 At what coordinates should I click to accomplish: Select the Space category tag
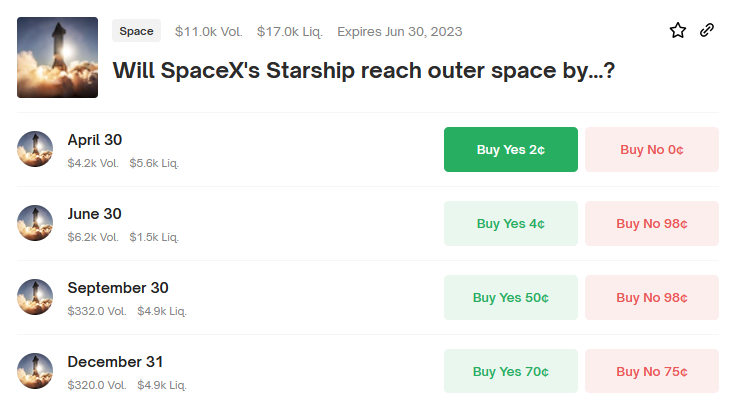tap(137, 31)
